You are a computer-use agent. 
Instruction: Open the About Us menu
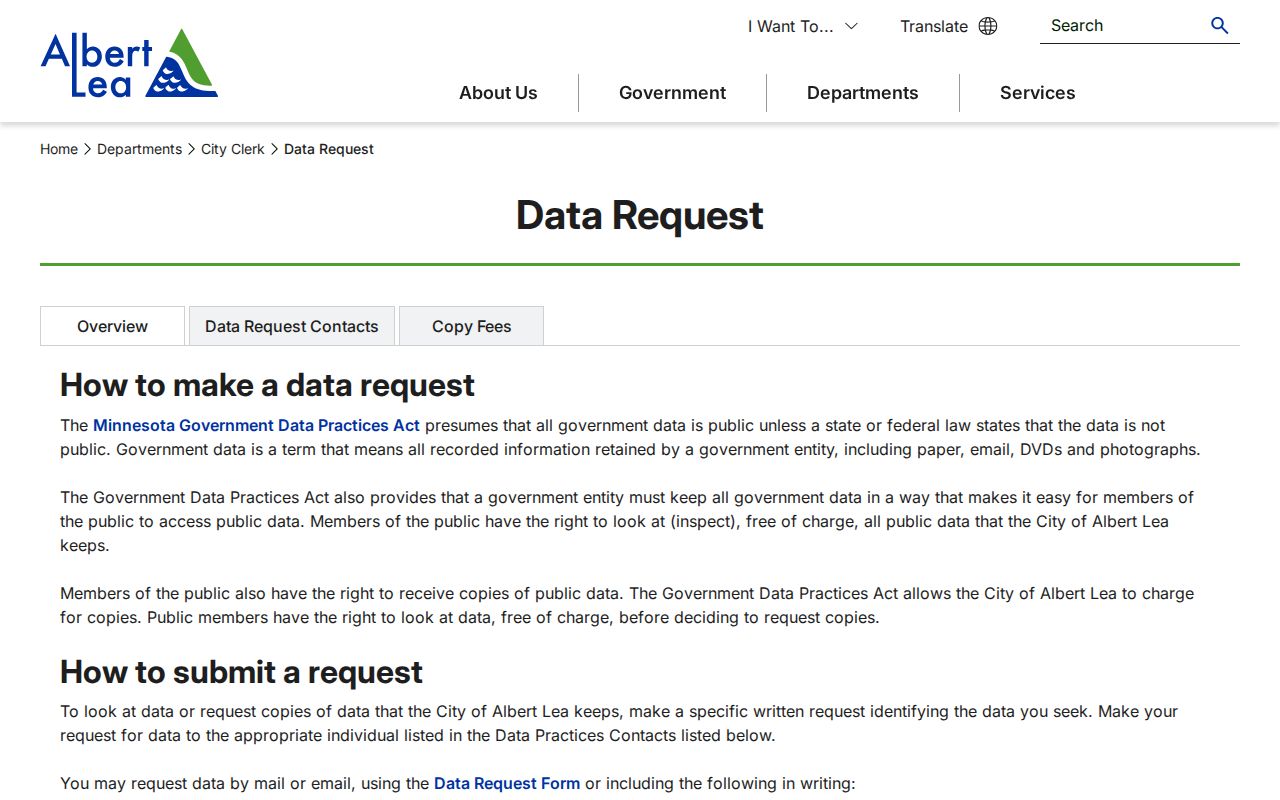(498, 93)
